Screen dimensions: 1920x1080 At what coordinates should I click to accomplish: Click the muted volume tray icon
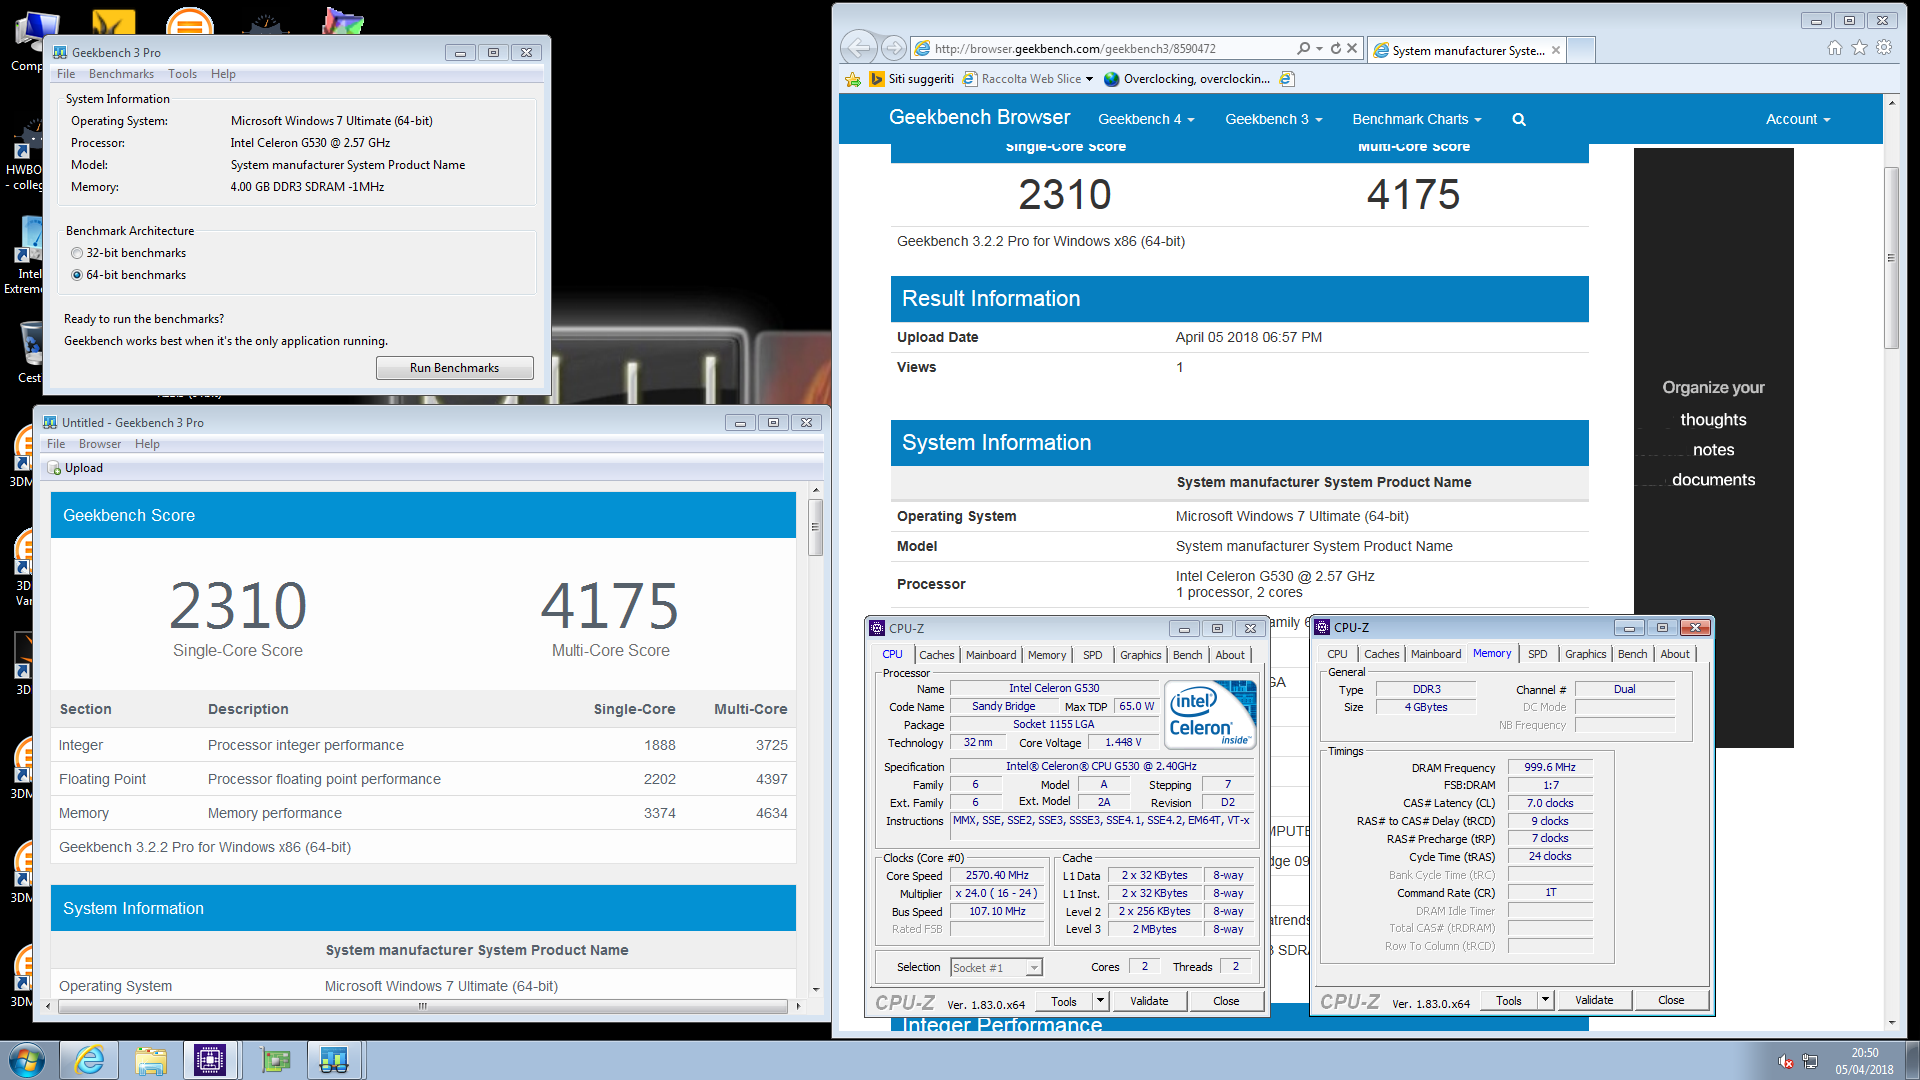[1785, 1061]
